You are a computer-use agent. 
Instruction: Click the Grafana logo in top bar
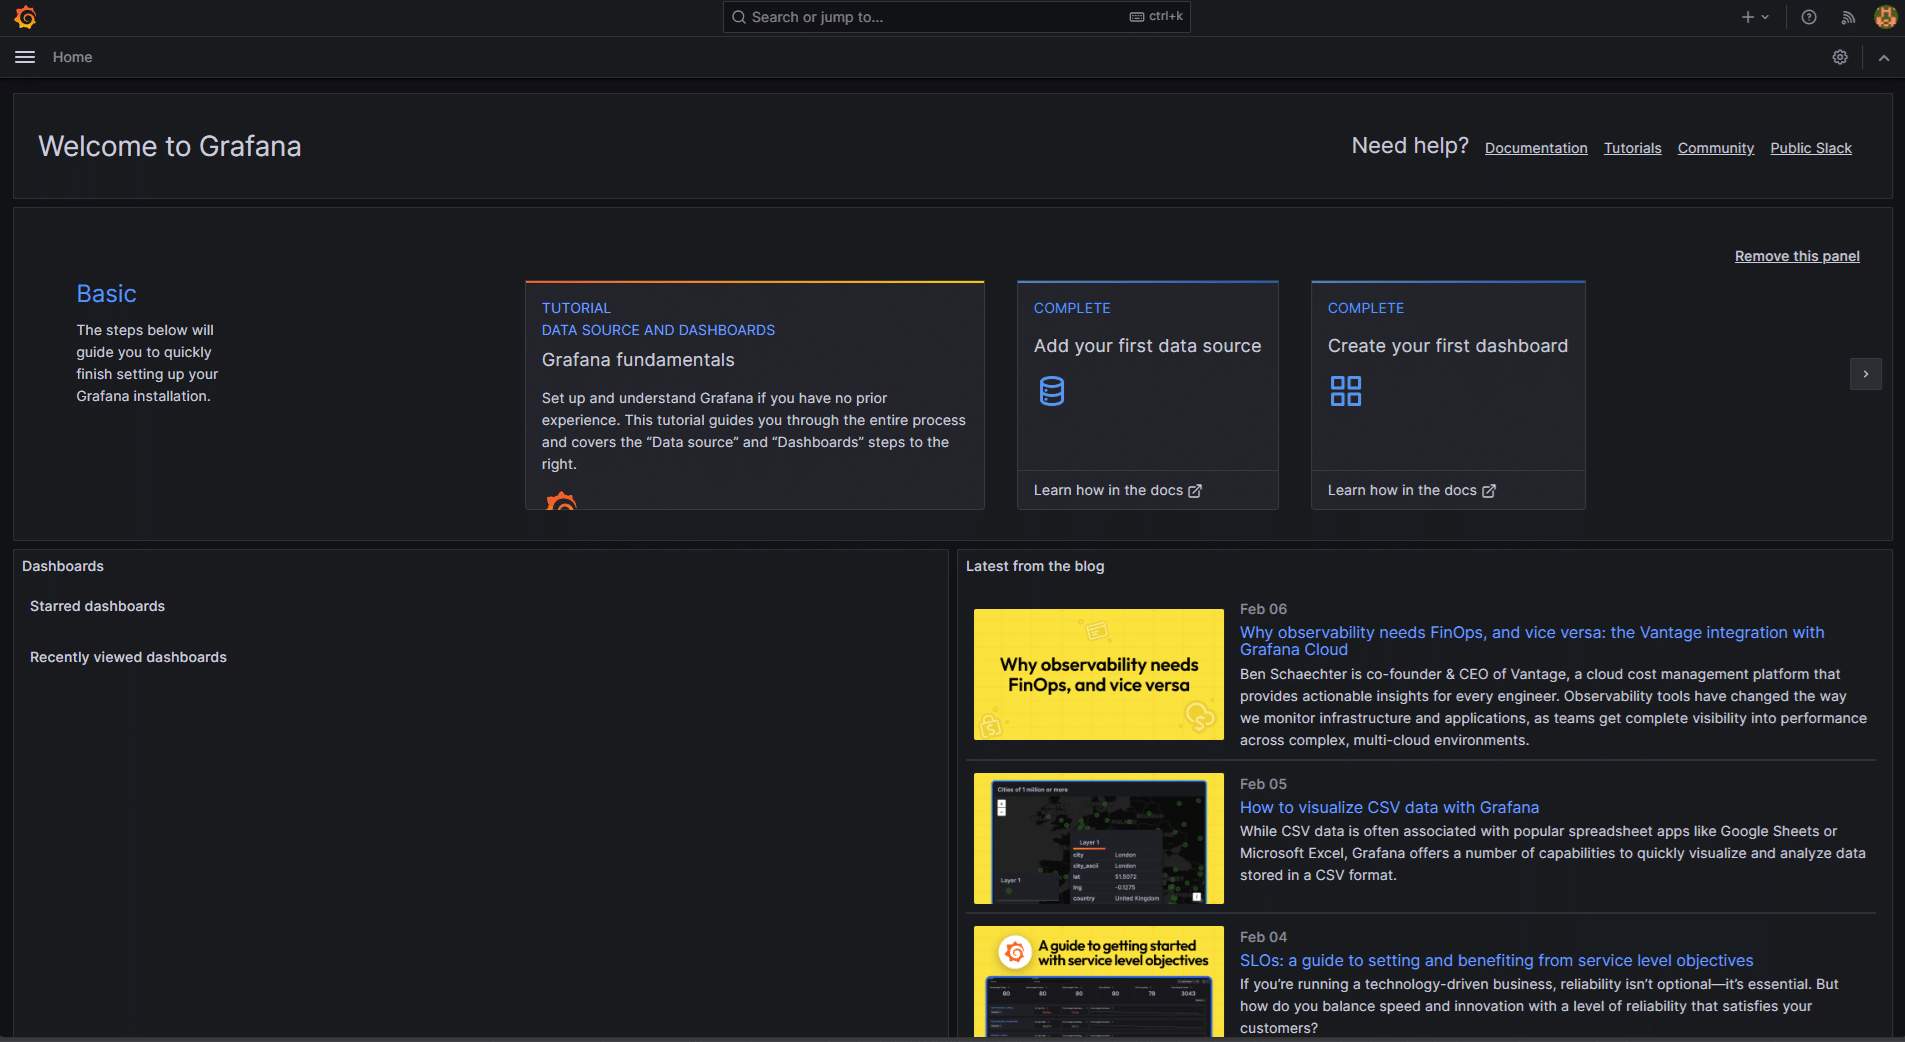(26, 17)
